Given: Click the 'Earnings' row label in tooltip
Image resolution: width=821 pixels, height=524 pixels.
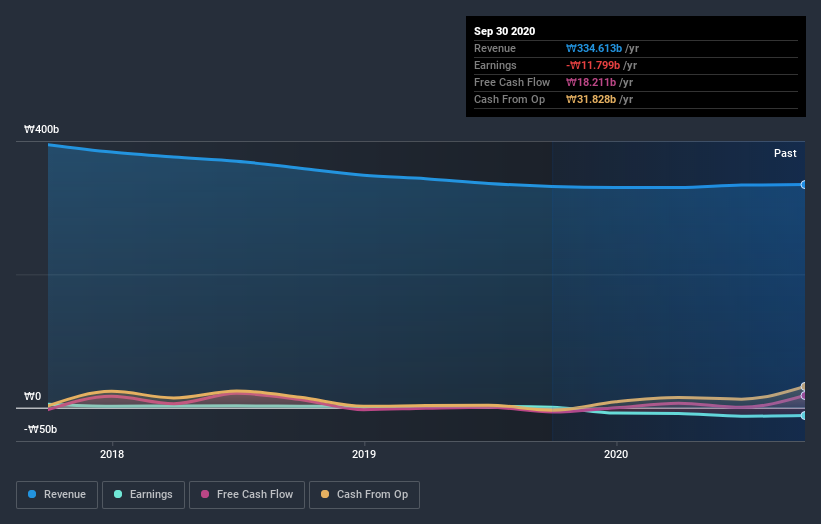Looking at the screenshot, I should point(495,65).
